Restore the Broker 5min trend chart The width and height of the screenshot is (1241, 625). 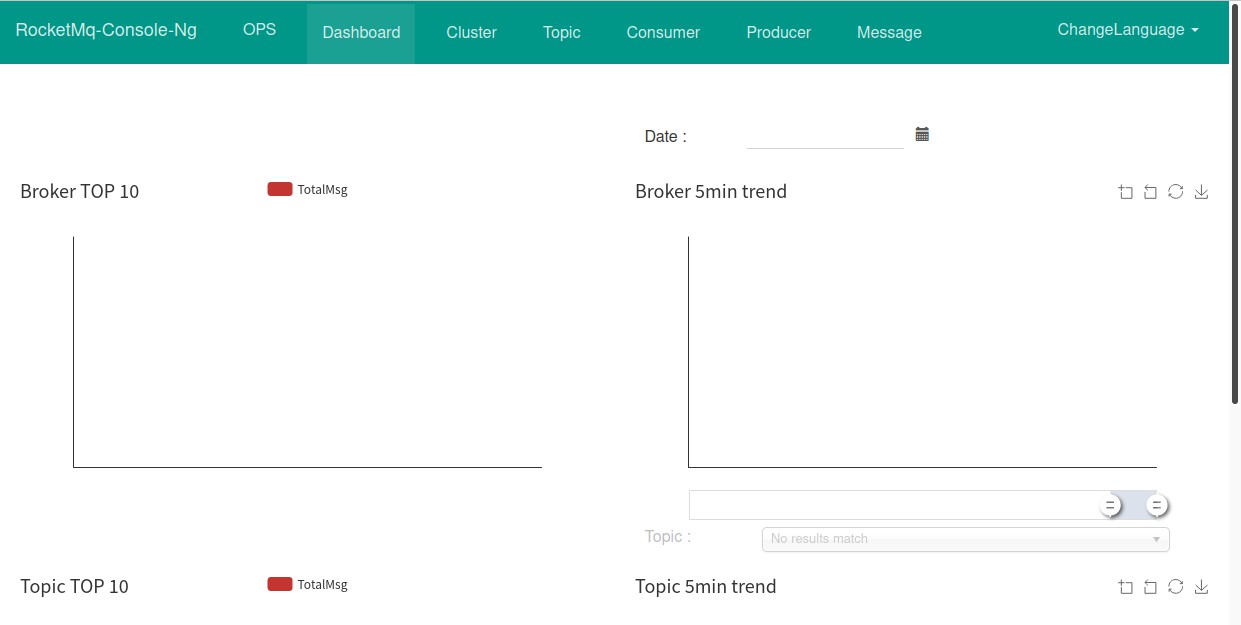tap(1176, 192)
